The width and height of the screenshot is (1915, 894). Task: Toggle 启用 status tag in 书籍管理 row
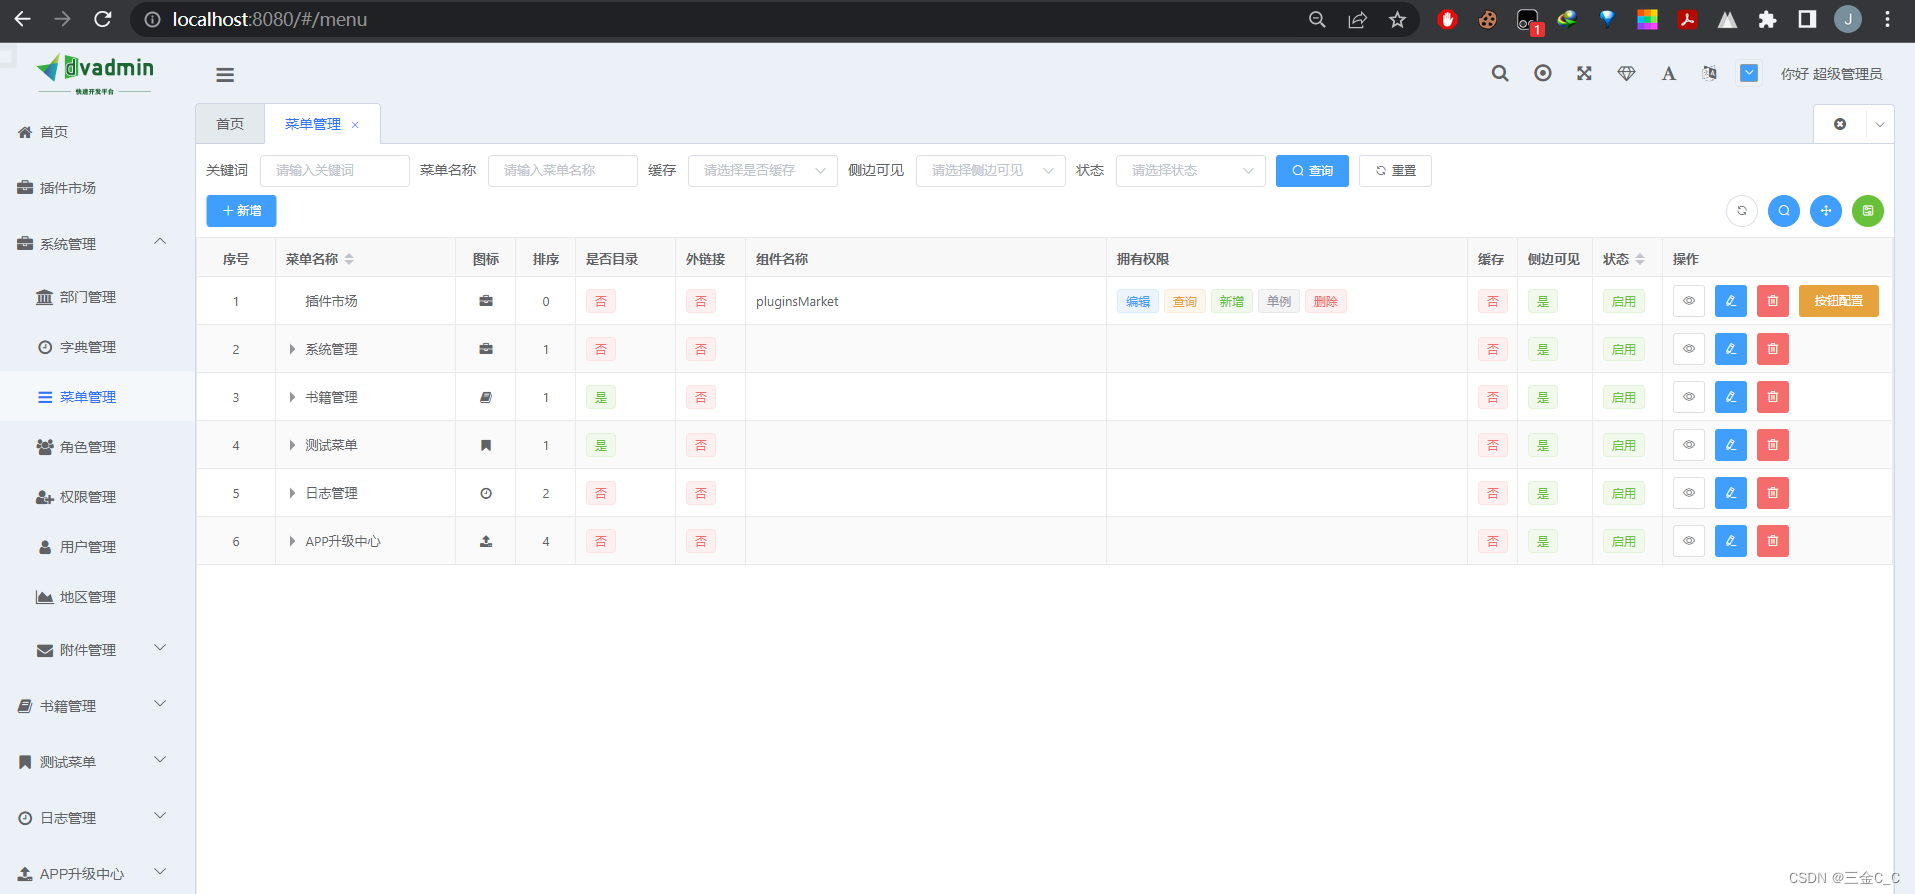(1624, 397)
